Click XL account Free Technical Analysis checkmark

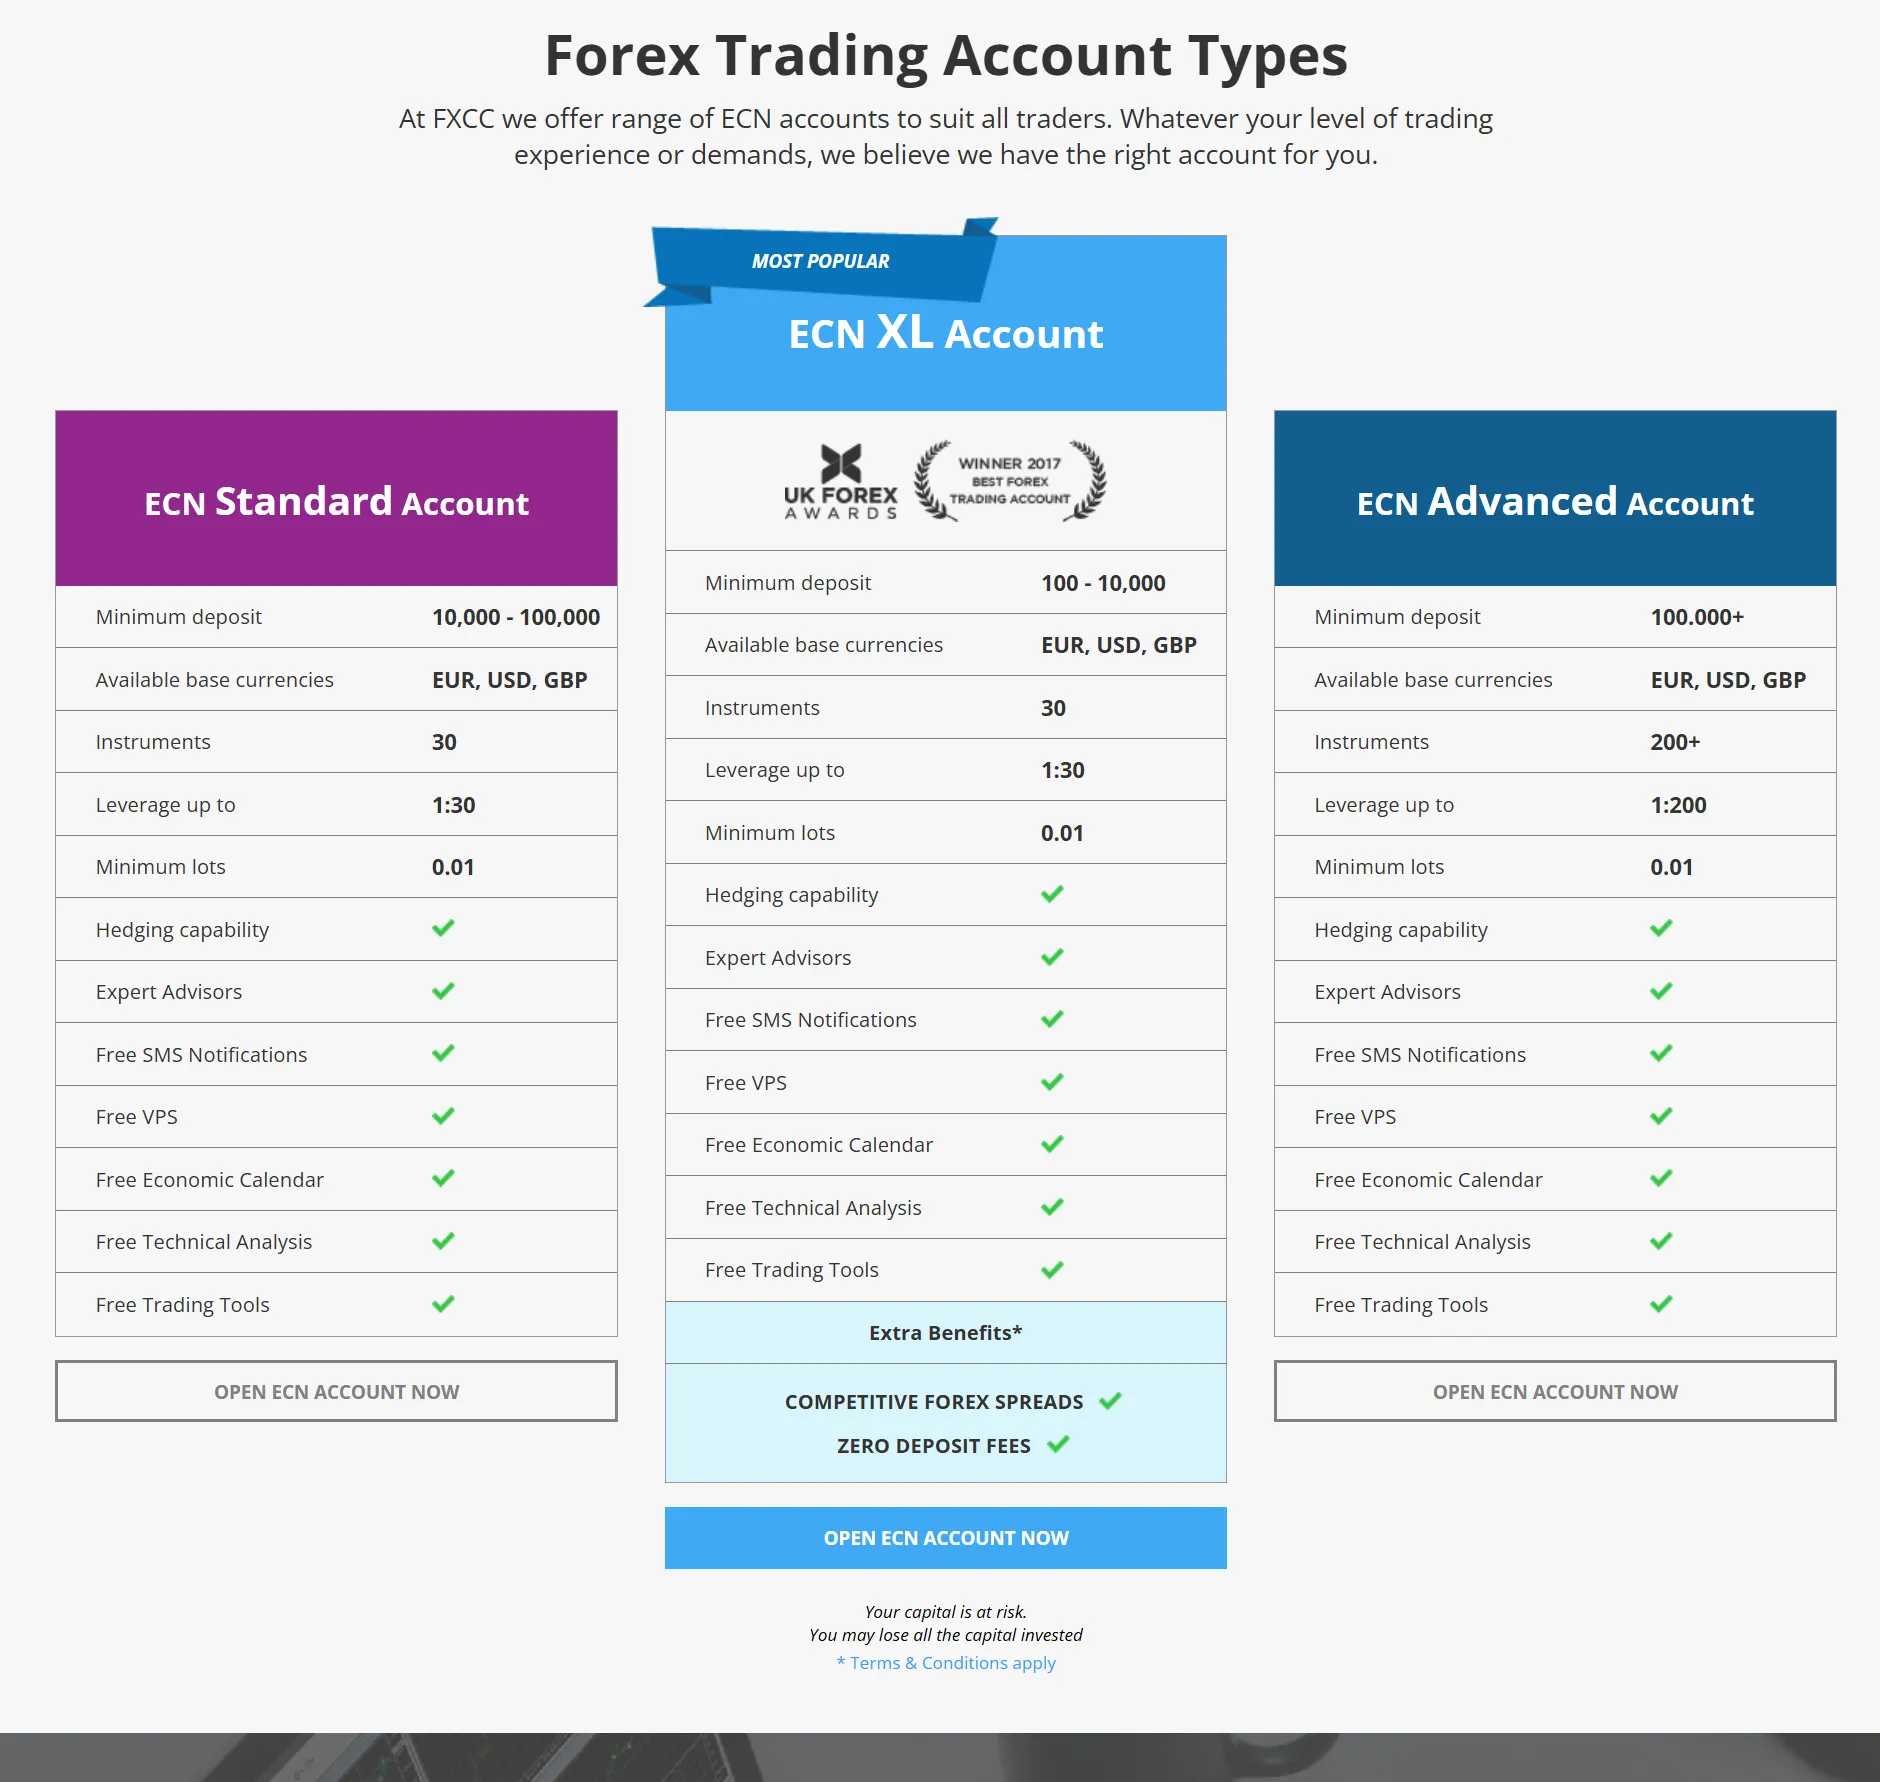1052,1207
